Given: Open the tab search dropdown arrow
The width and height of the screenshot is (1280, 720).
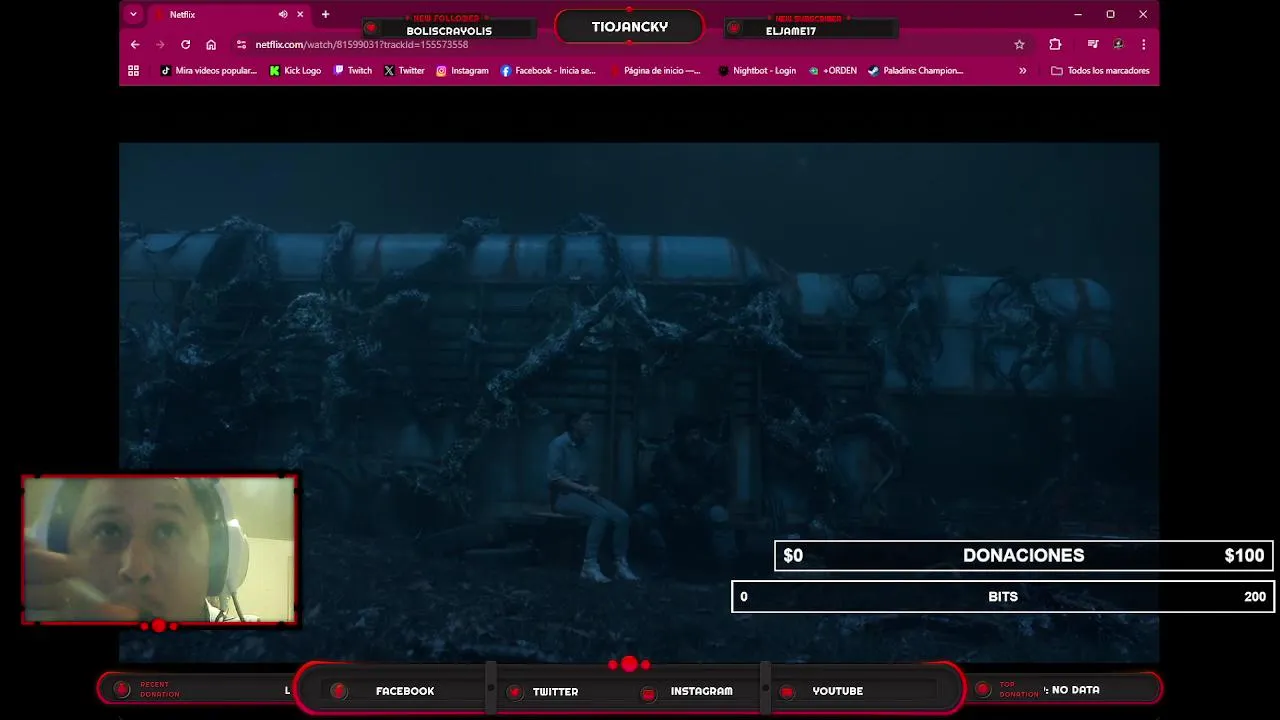Looking at the screenshot, I should [133, 14].
